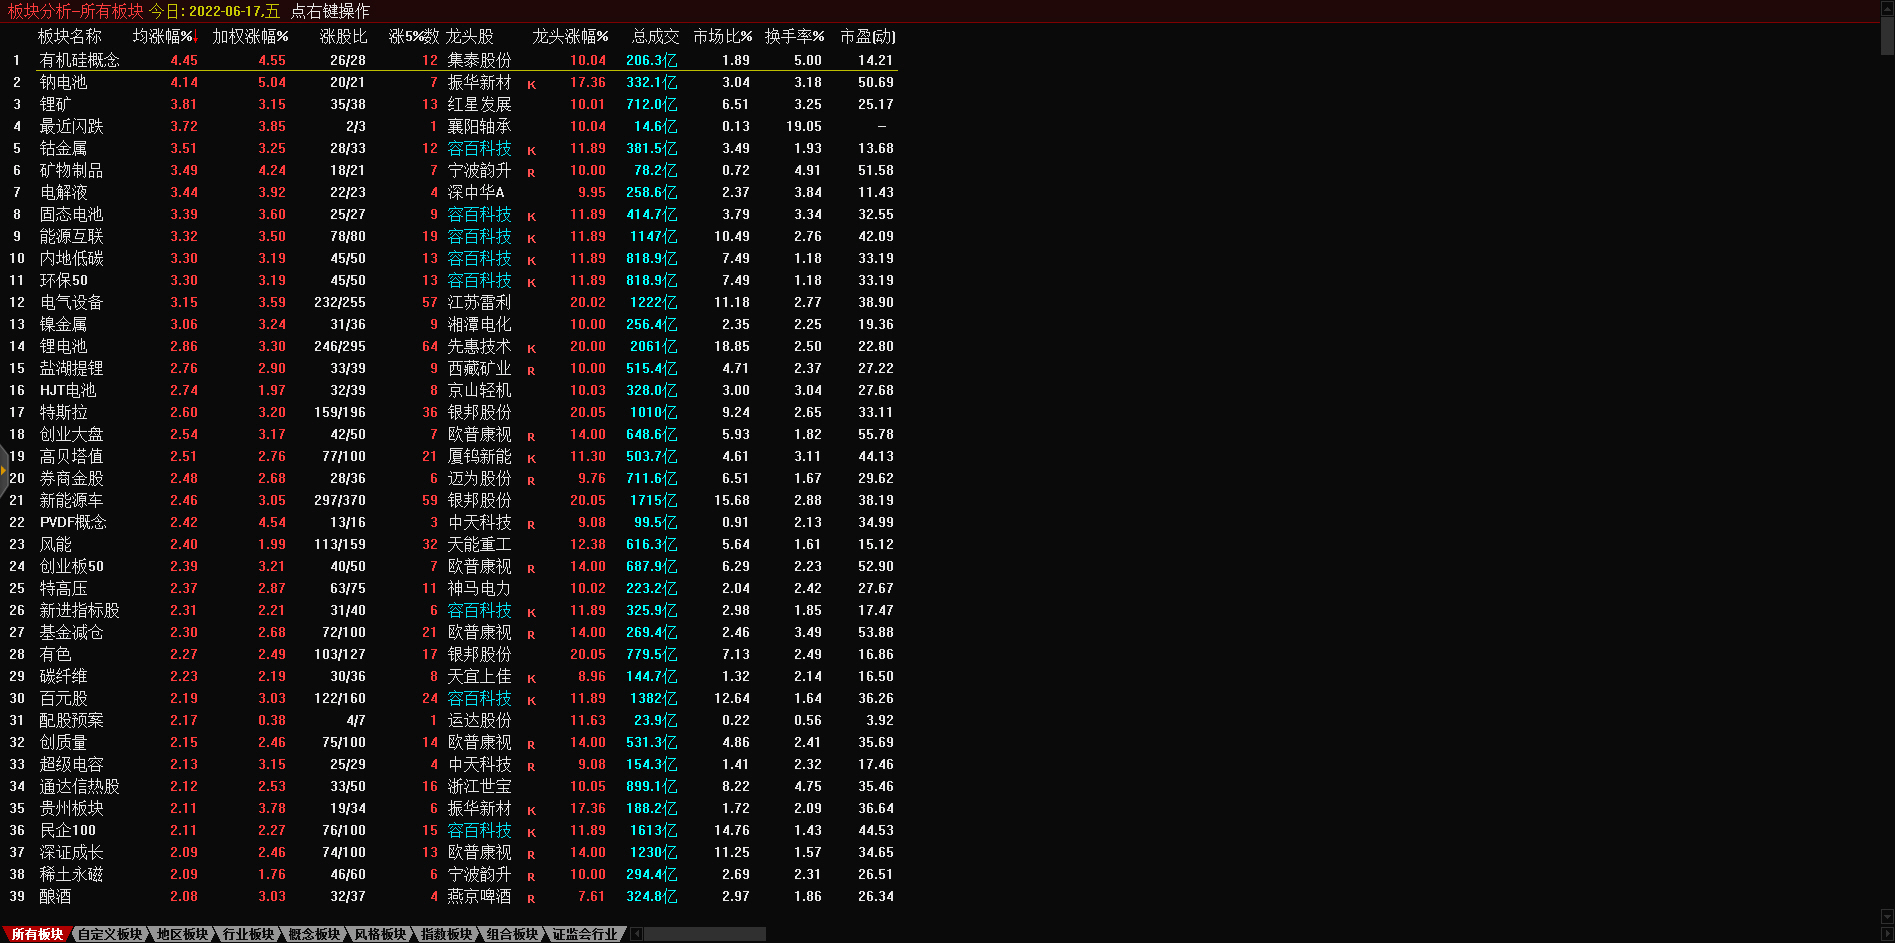Switch to the 自定义板块 tab

pos(110,934)
